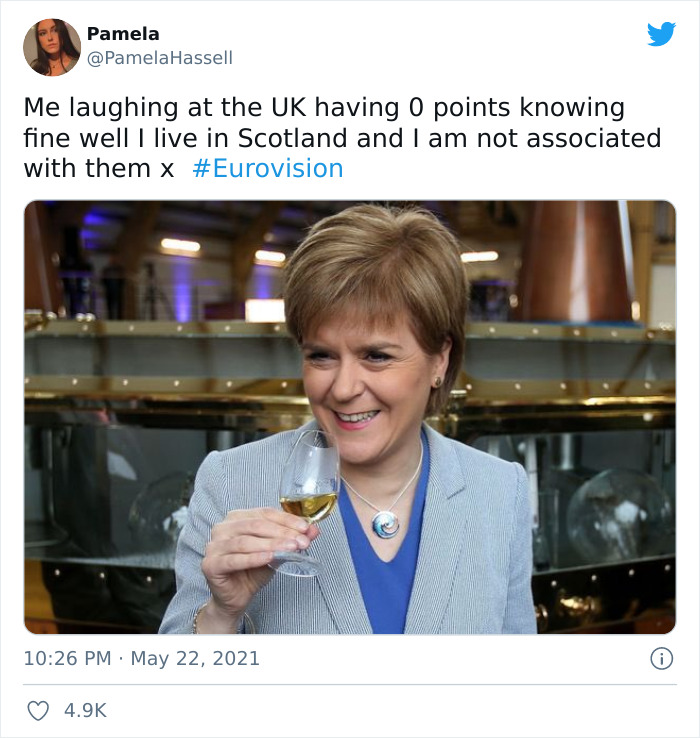Like the tweet with the heart icon
Image resolution: width=700 pixels, height=738 pixels.
(x=38, y=710)
